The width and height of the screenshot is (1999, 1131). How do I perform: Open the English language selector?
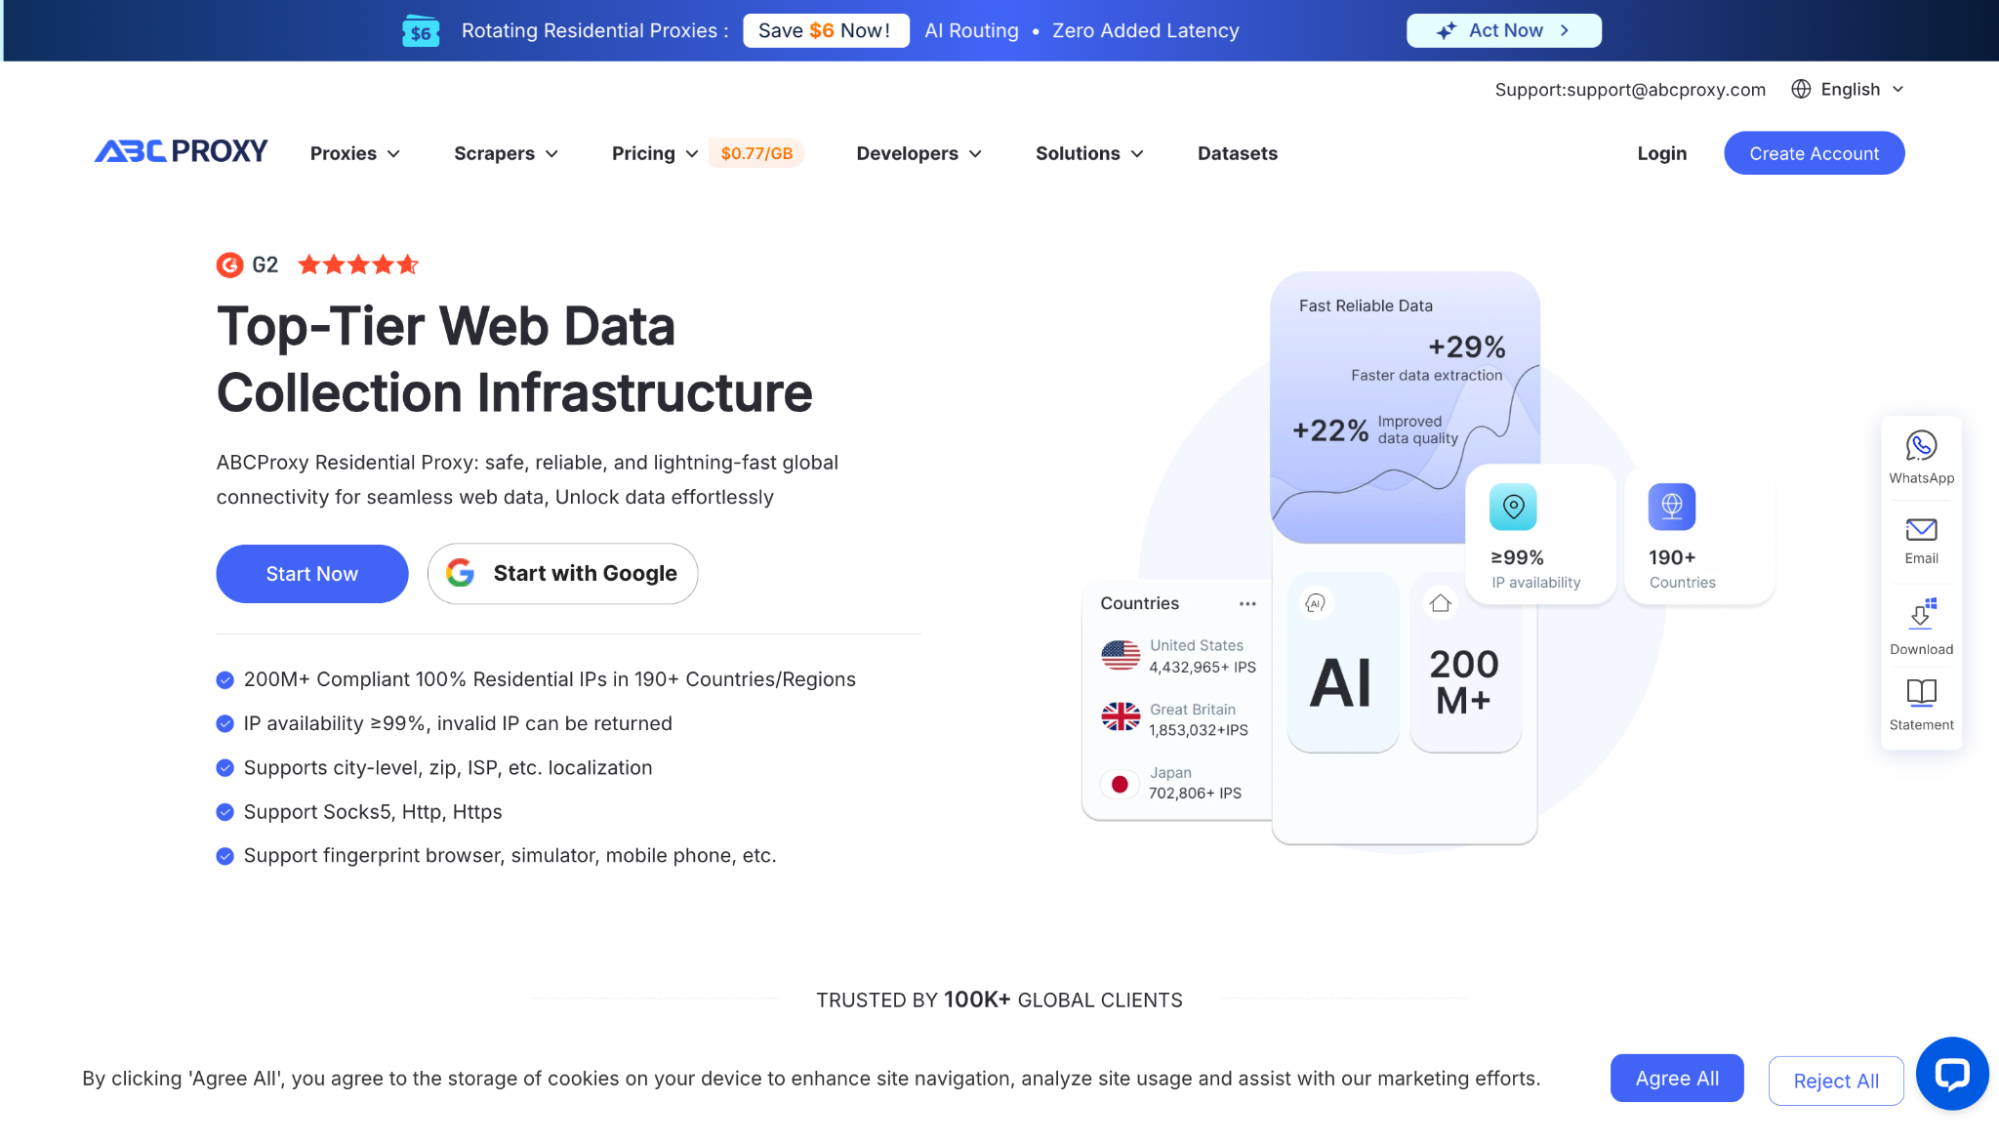click(x=1847, y=89)
